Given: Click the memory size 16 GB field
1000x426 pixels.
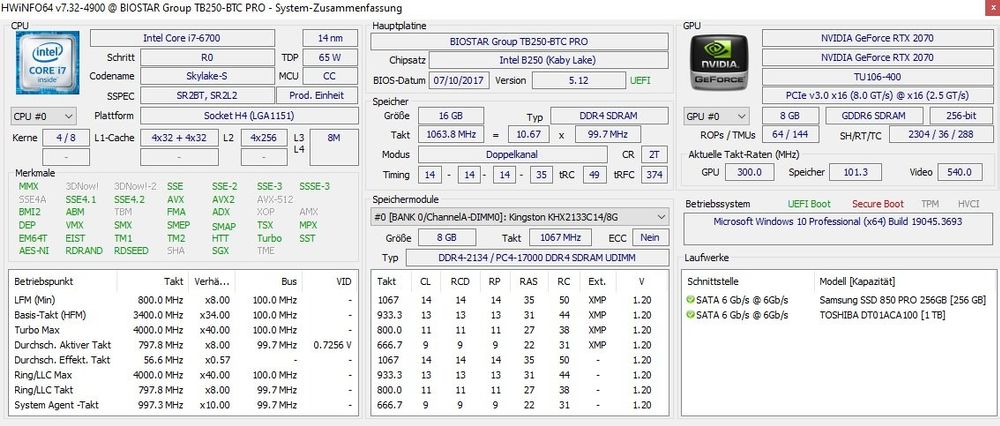Looking at the screenshot, I should pos(451,116).
